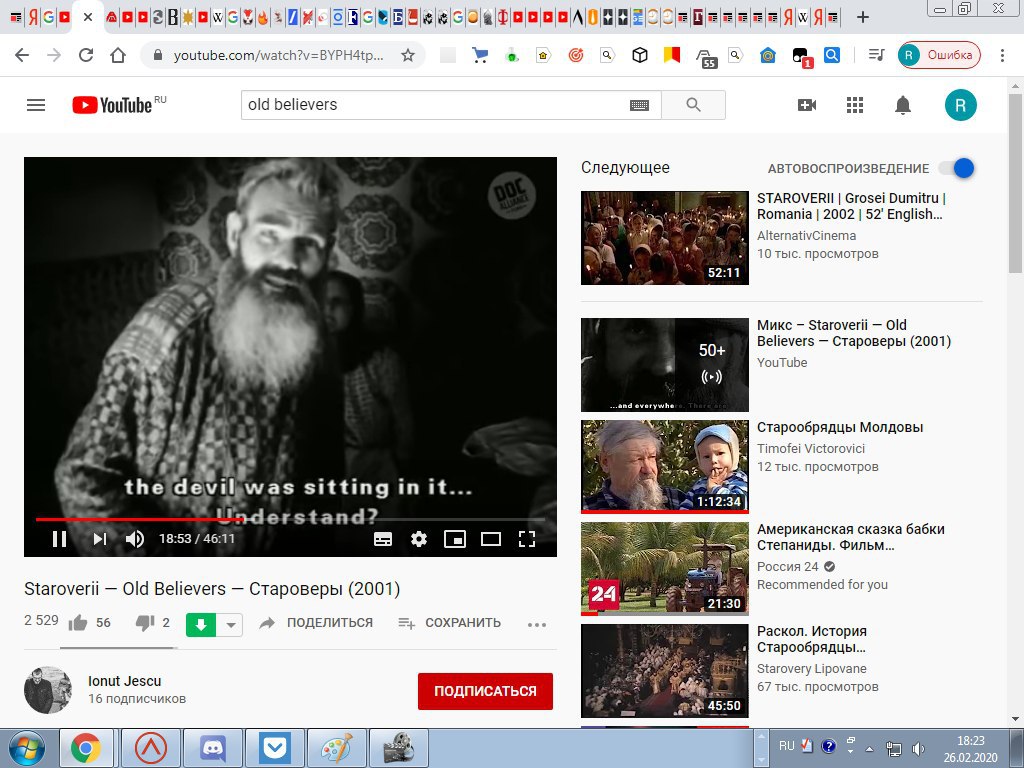Skip to the next video
The width and height of the screenshot is (1024, 768).
pyautogui.click(x=99, y=539)
